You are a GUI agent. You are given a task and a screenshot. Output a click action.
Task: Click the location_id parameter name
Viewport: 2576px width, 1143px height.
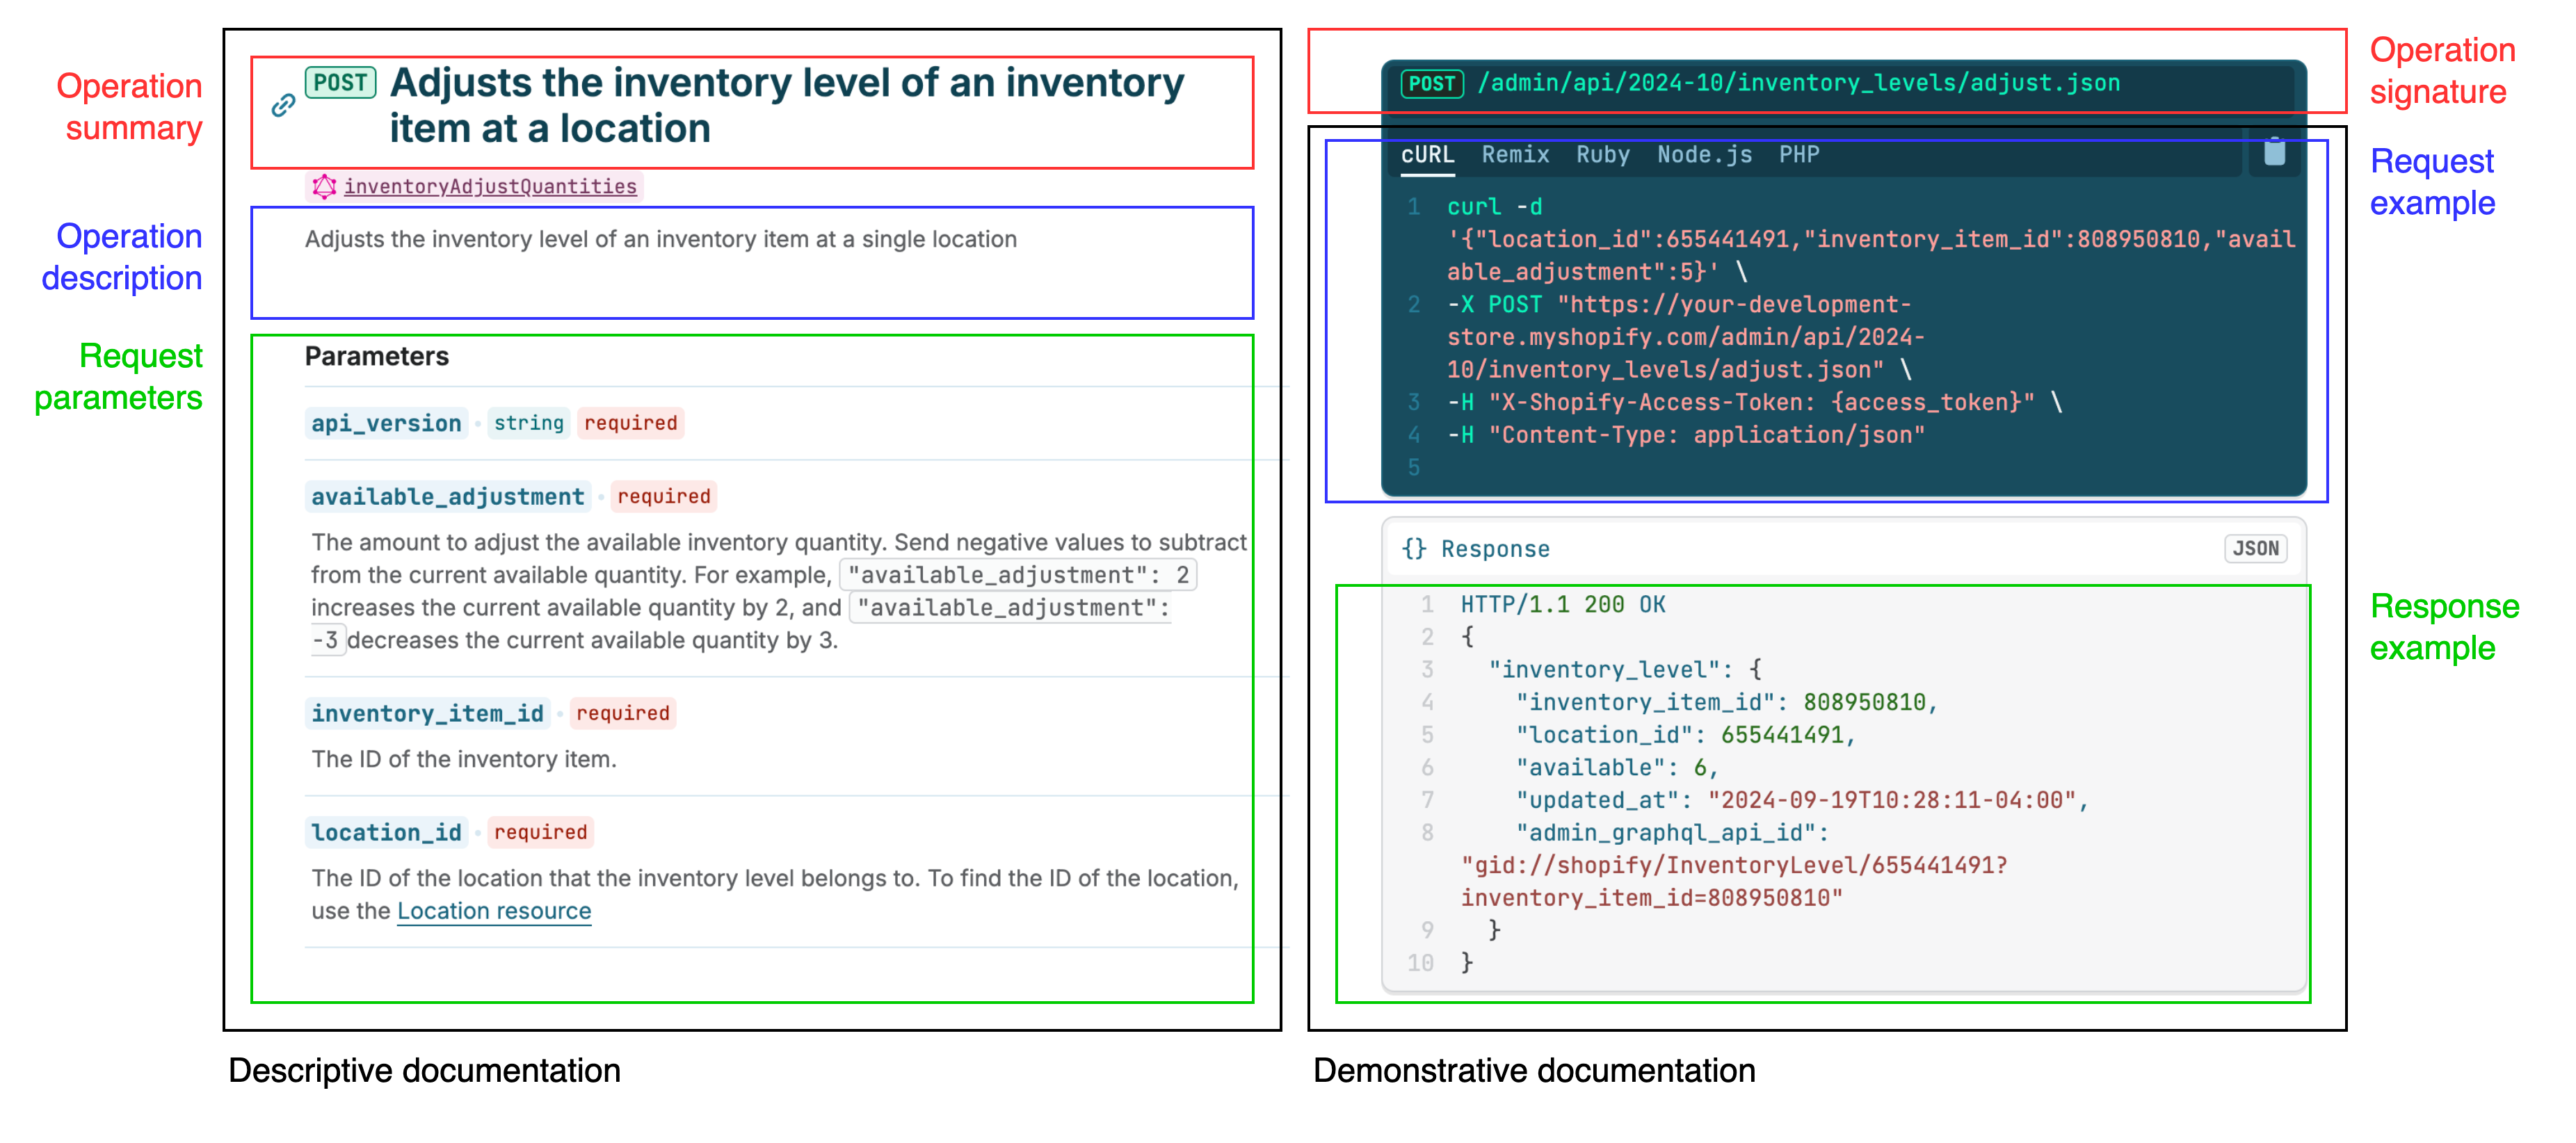point(386,832)
